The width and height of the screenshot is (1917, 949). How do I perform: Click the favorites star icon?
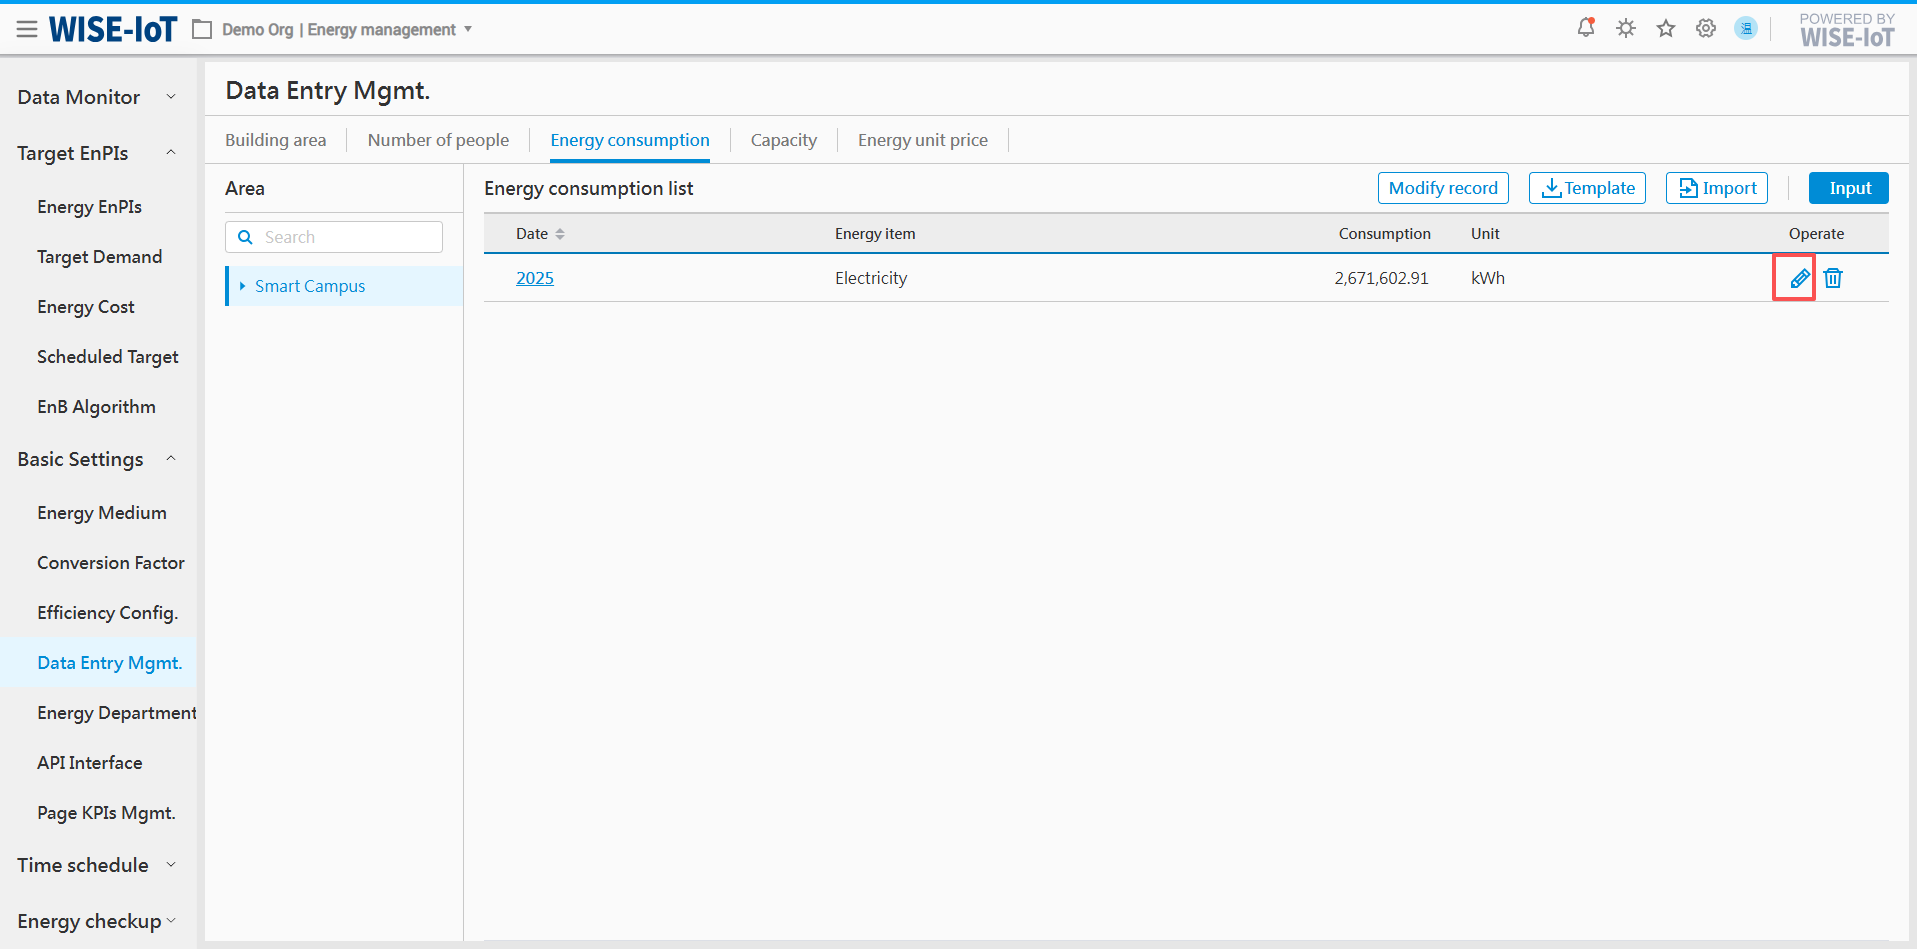pos(1666,29)
